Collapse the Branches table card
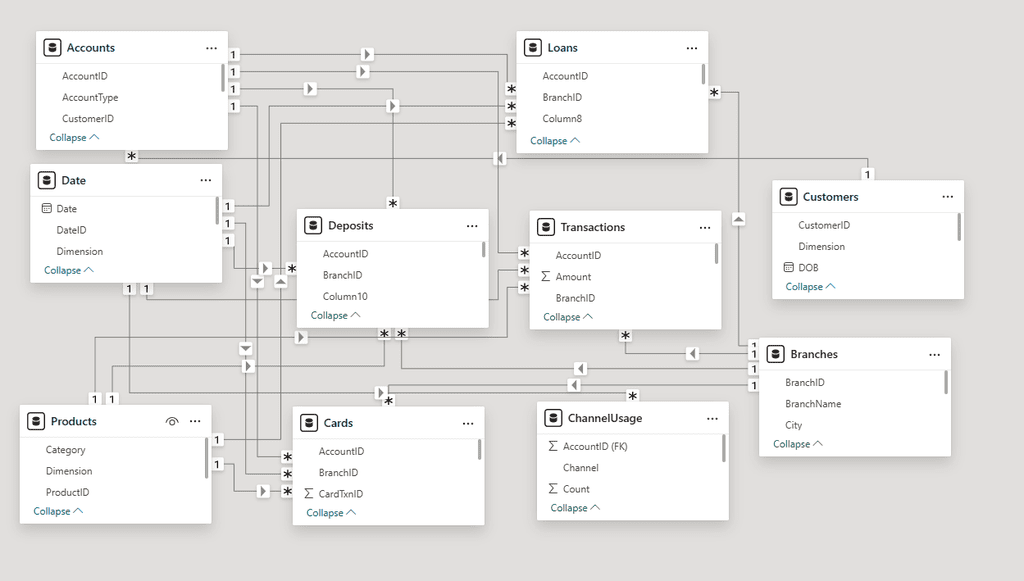The image size is (1024, 581). [x=797, y=444]
